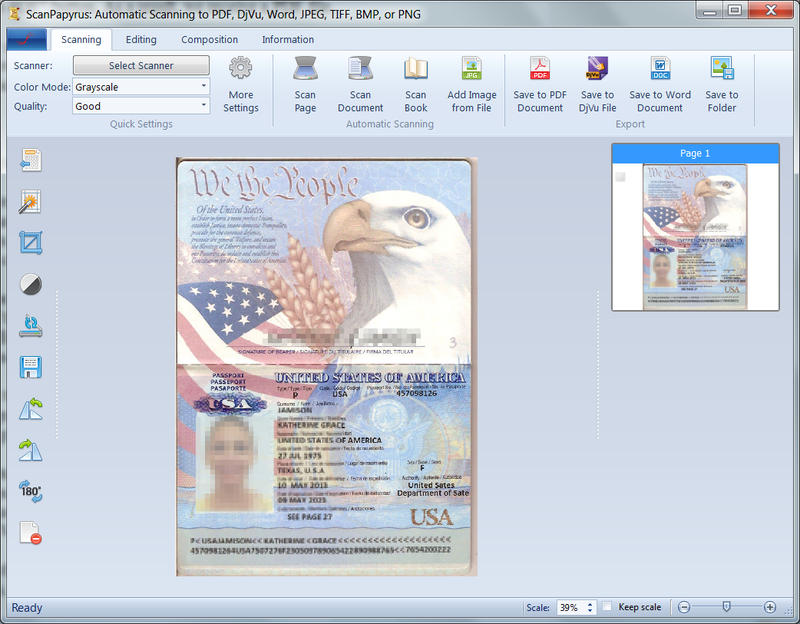Click the Quick Settings group label

[141, 124]
